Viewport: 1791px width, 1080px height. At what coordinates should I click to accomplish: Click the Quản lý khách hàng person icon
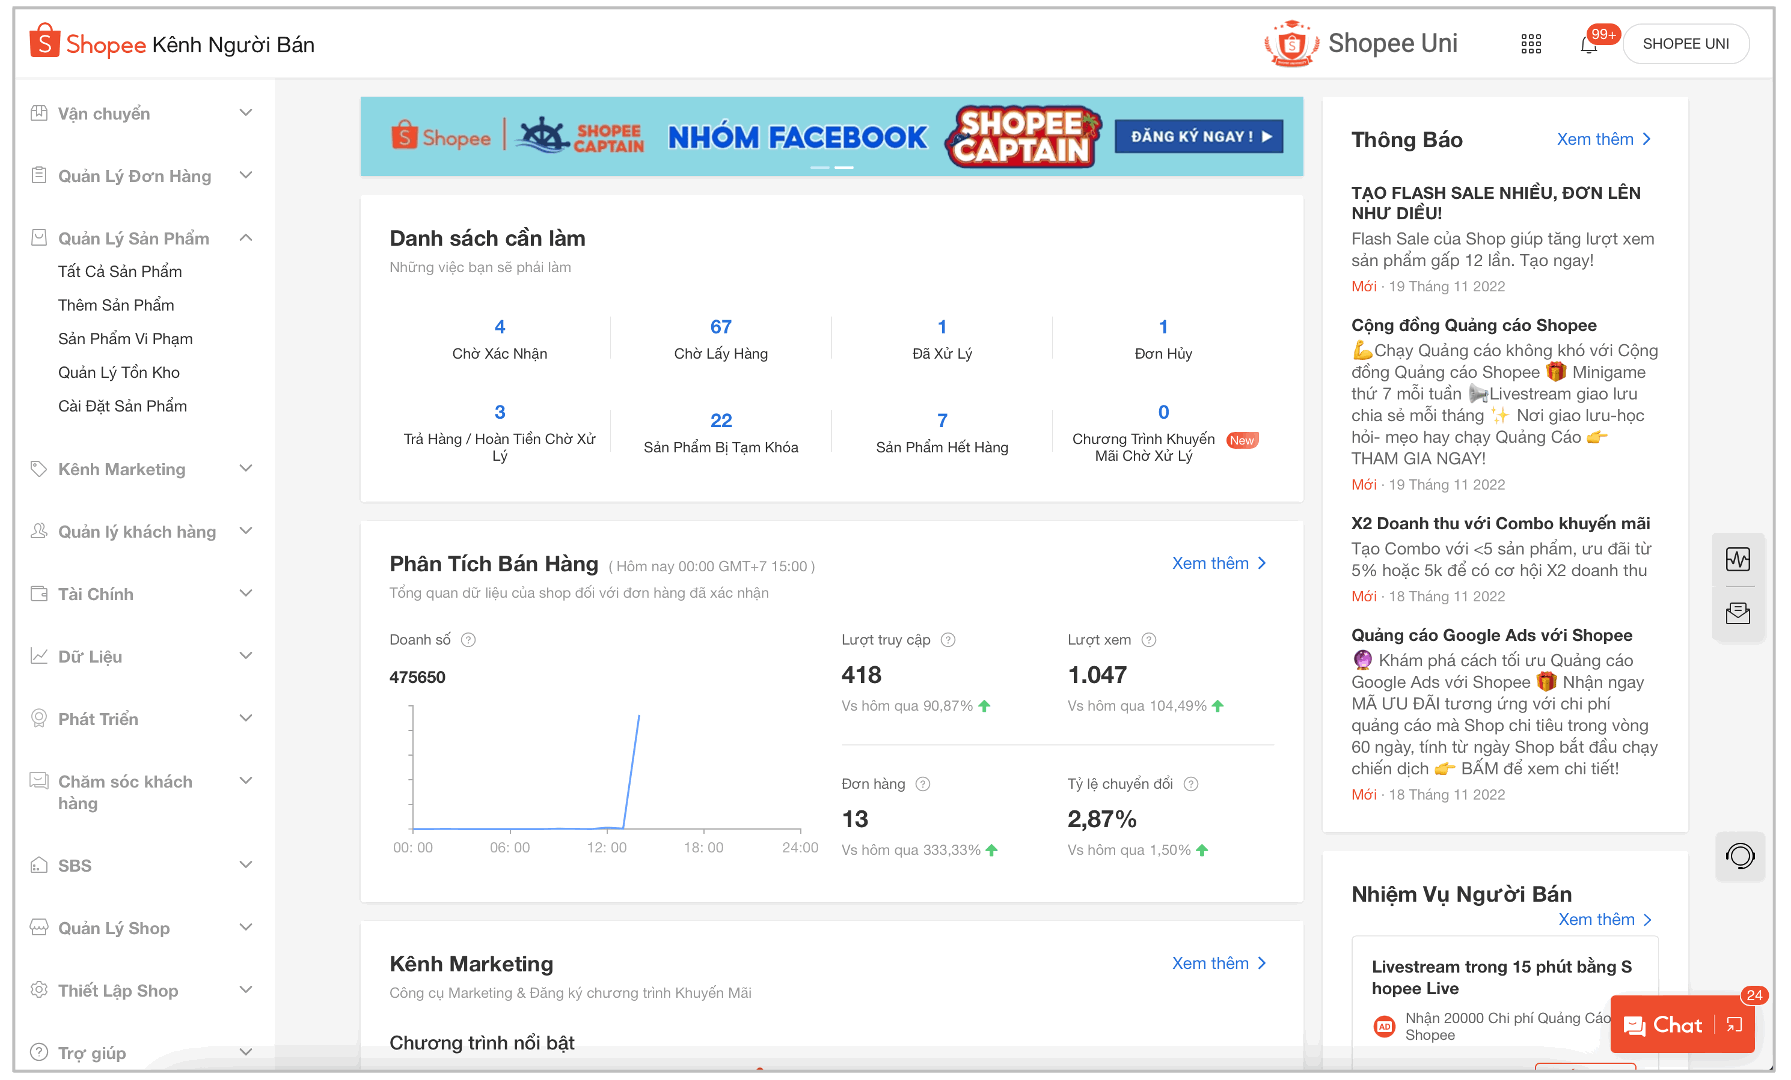point(39,531)
